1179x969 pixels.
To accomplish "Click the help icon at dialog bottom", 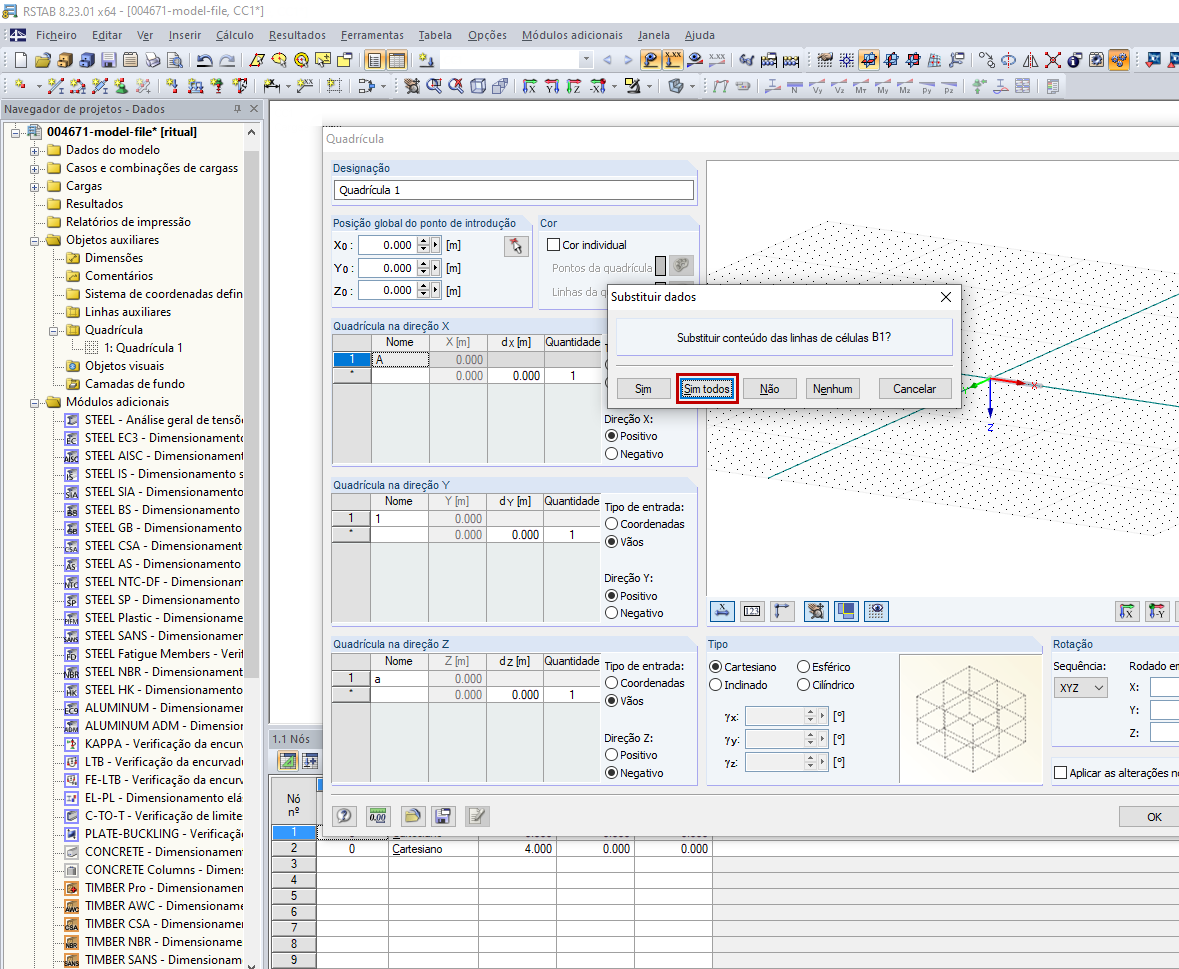I will 345,816.
